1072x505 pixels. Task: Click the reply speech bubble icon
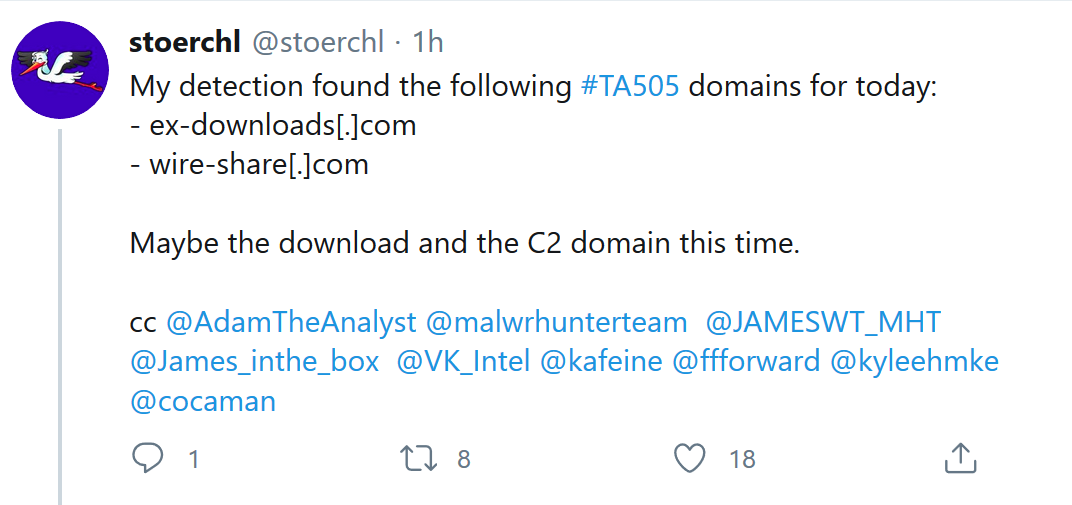tap(146, 458)
